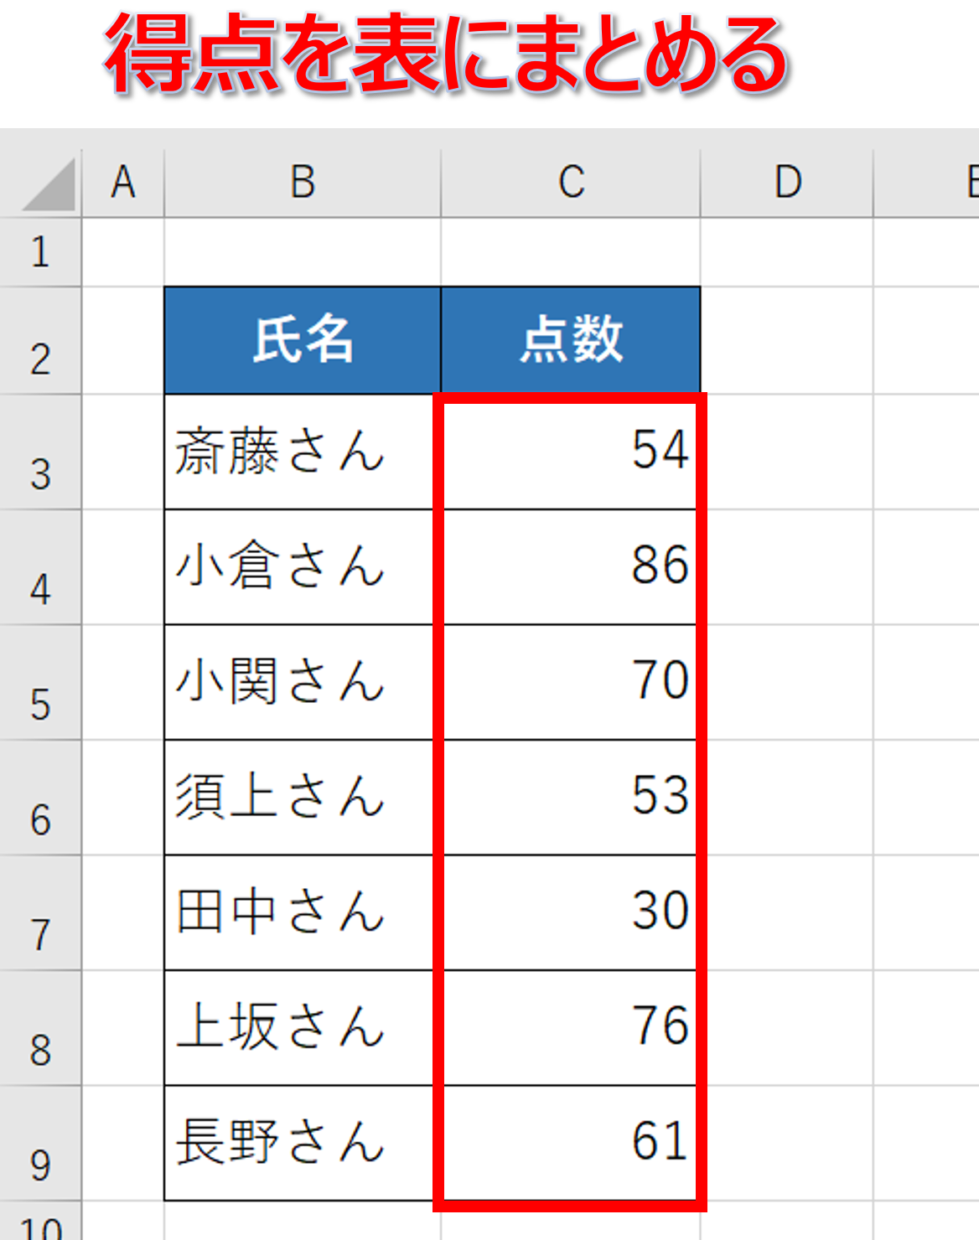Select row 2 header
Viewport: 979px width, 1240px height.
coord(40,341)
